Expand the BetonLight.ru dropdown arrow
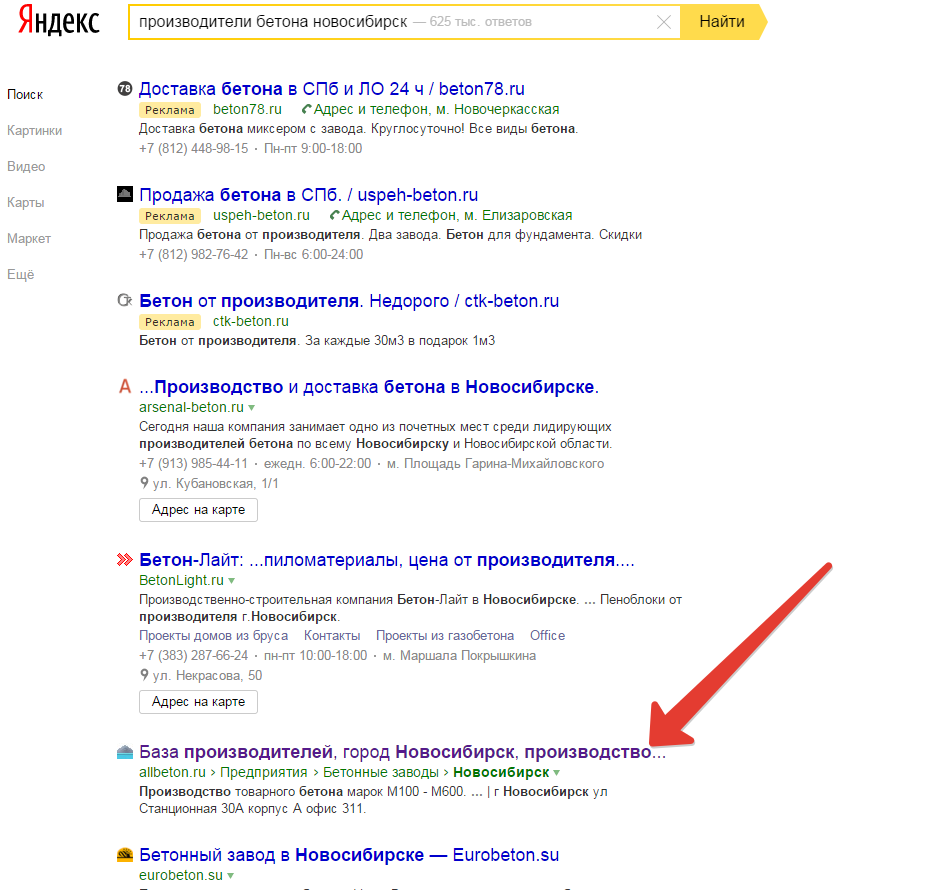Screen dimensions: 931x890 tap(232, 581)
